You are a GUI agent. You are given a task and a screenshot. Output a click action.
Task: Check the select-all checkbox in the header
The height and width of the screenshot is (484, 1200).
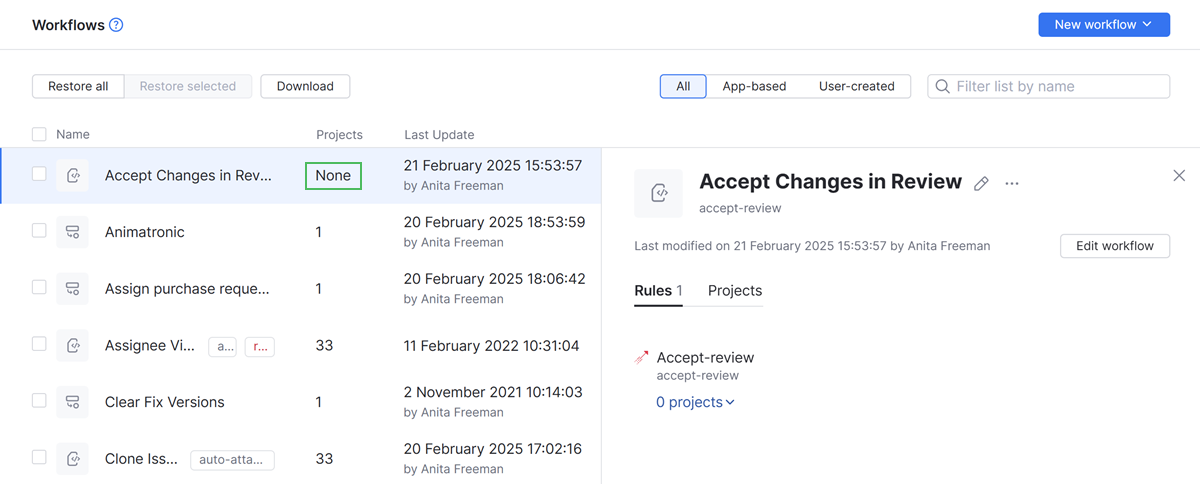[39, 134]
